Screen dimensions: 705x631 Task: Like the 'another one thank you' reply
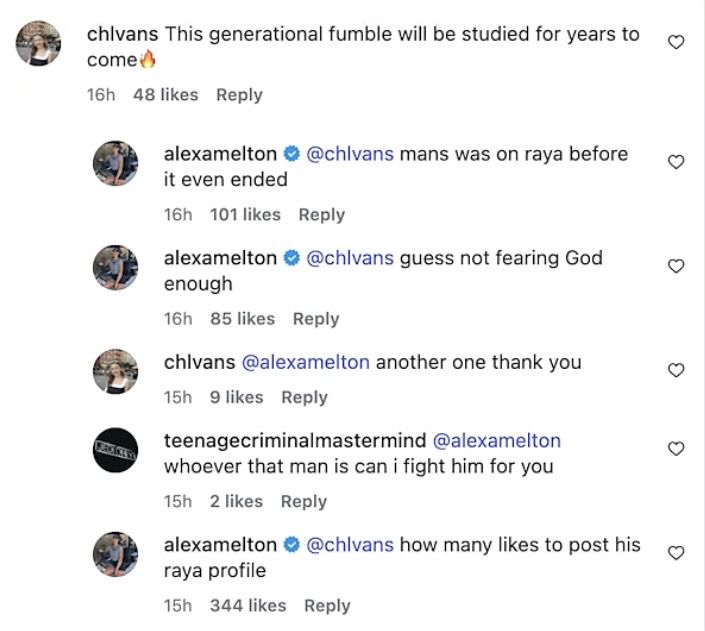coord(676,370)
